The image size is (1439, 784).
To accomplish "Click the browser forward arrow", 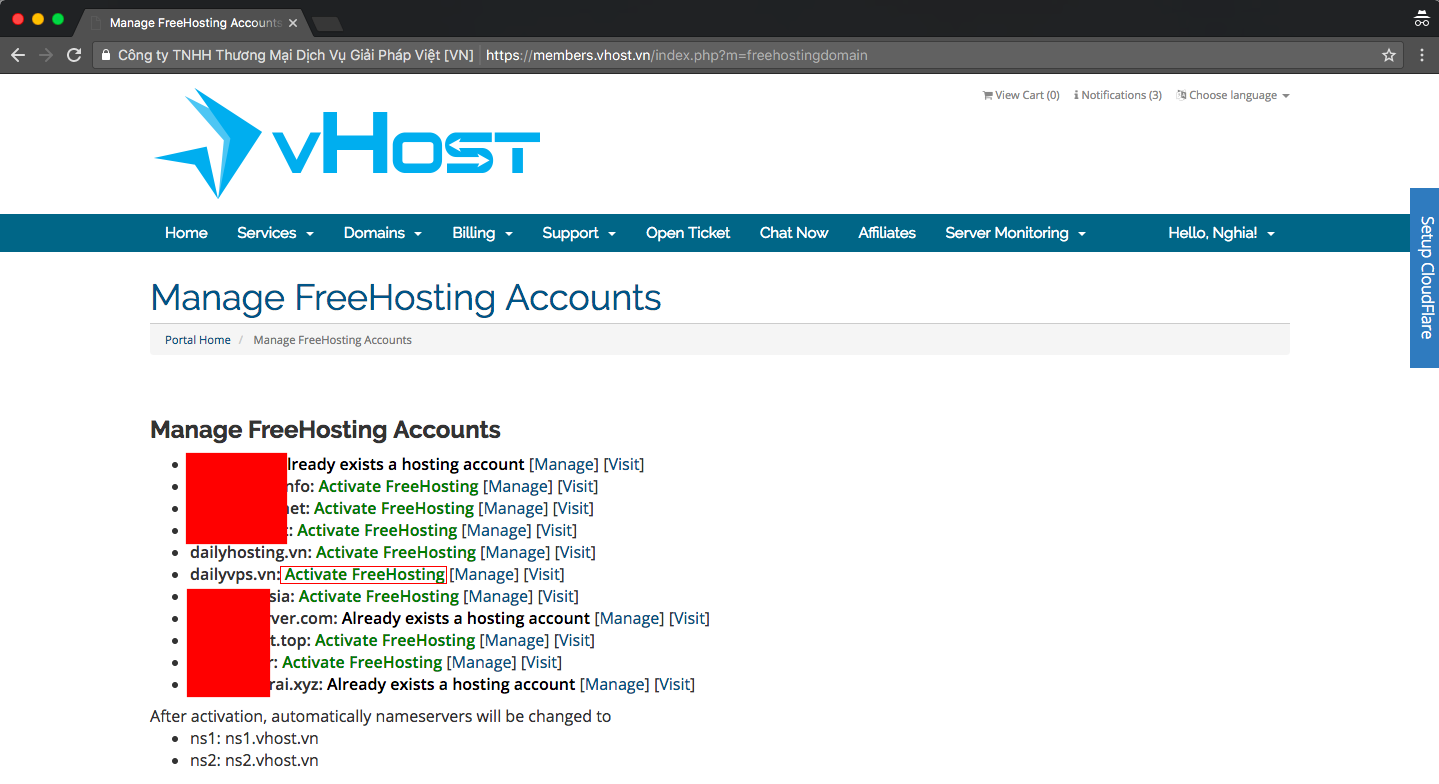I will click(45, 56).
